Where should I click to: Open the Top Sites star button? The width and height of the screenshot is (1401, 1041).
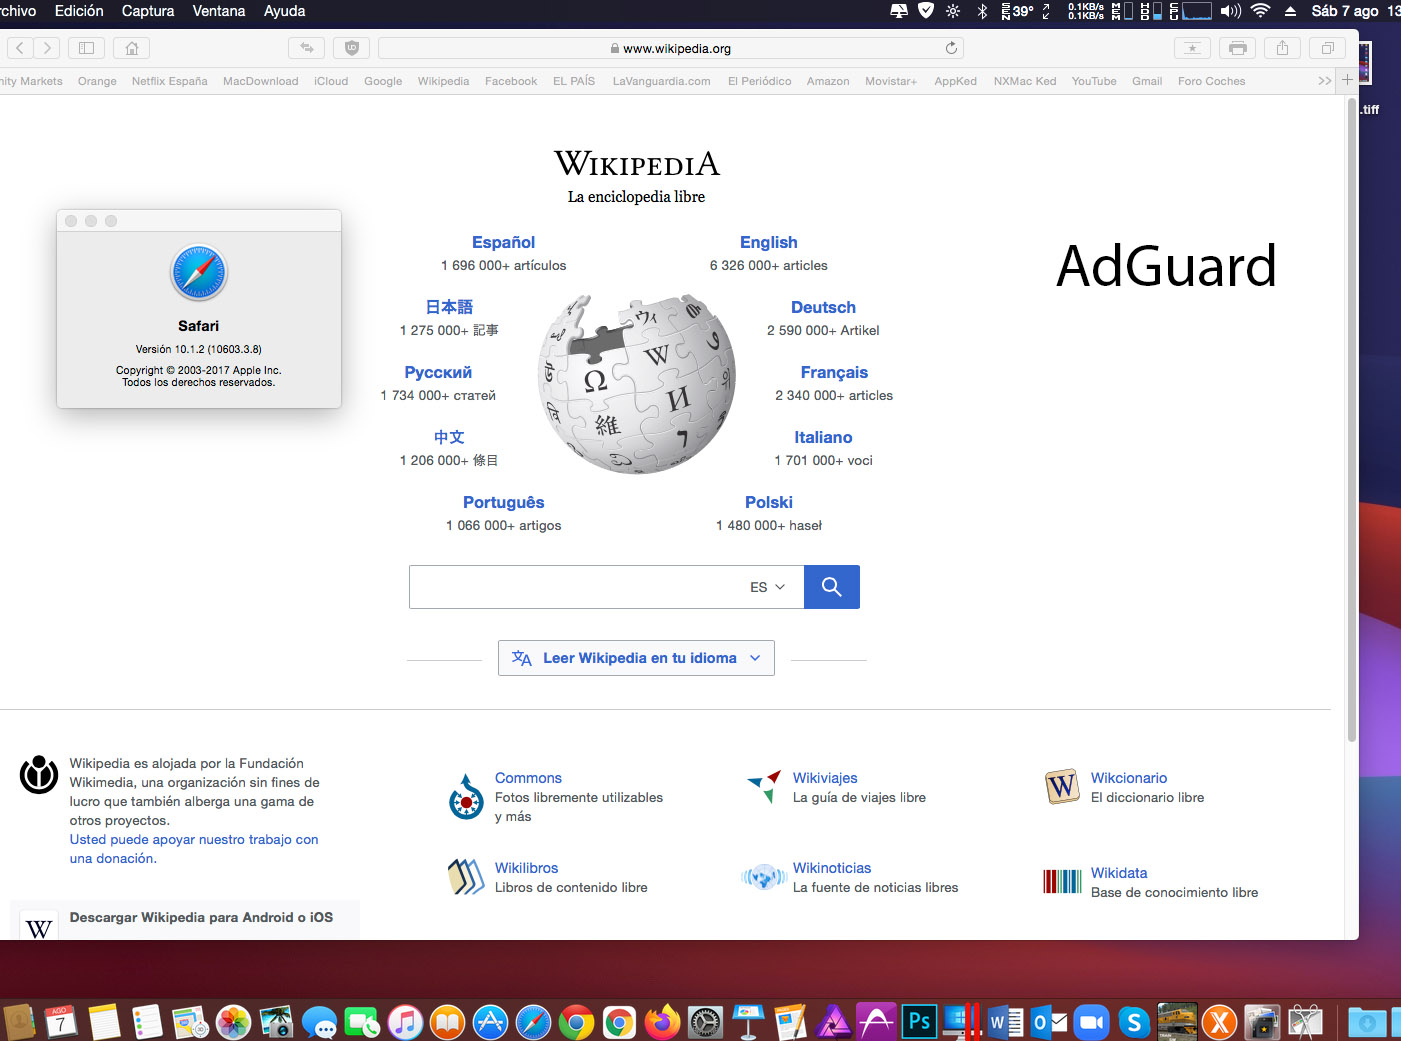(x=1192, y=48)
